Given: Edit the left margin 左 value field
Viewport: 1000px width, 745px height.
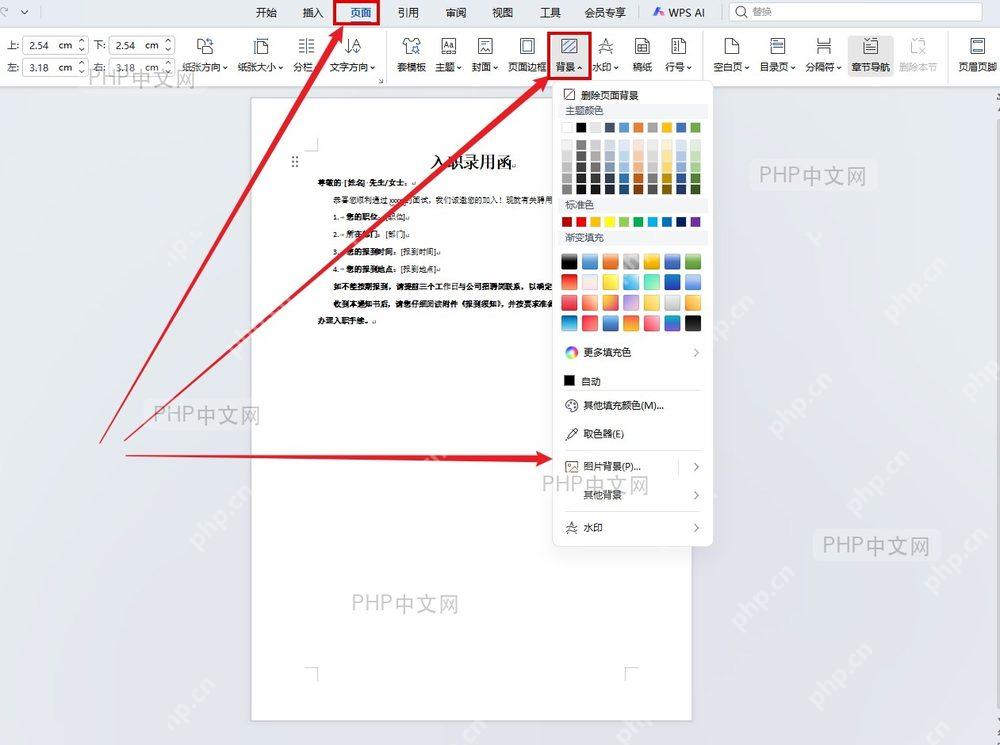Looking at the screenshot, I should [x=50, y=67].
